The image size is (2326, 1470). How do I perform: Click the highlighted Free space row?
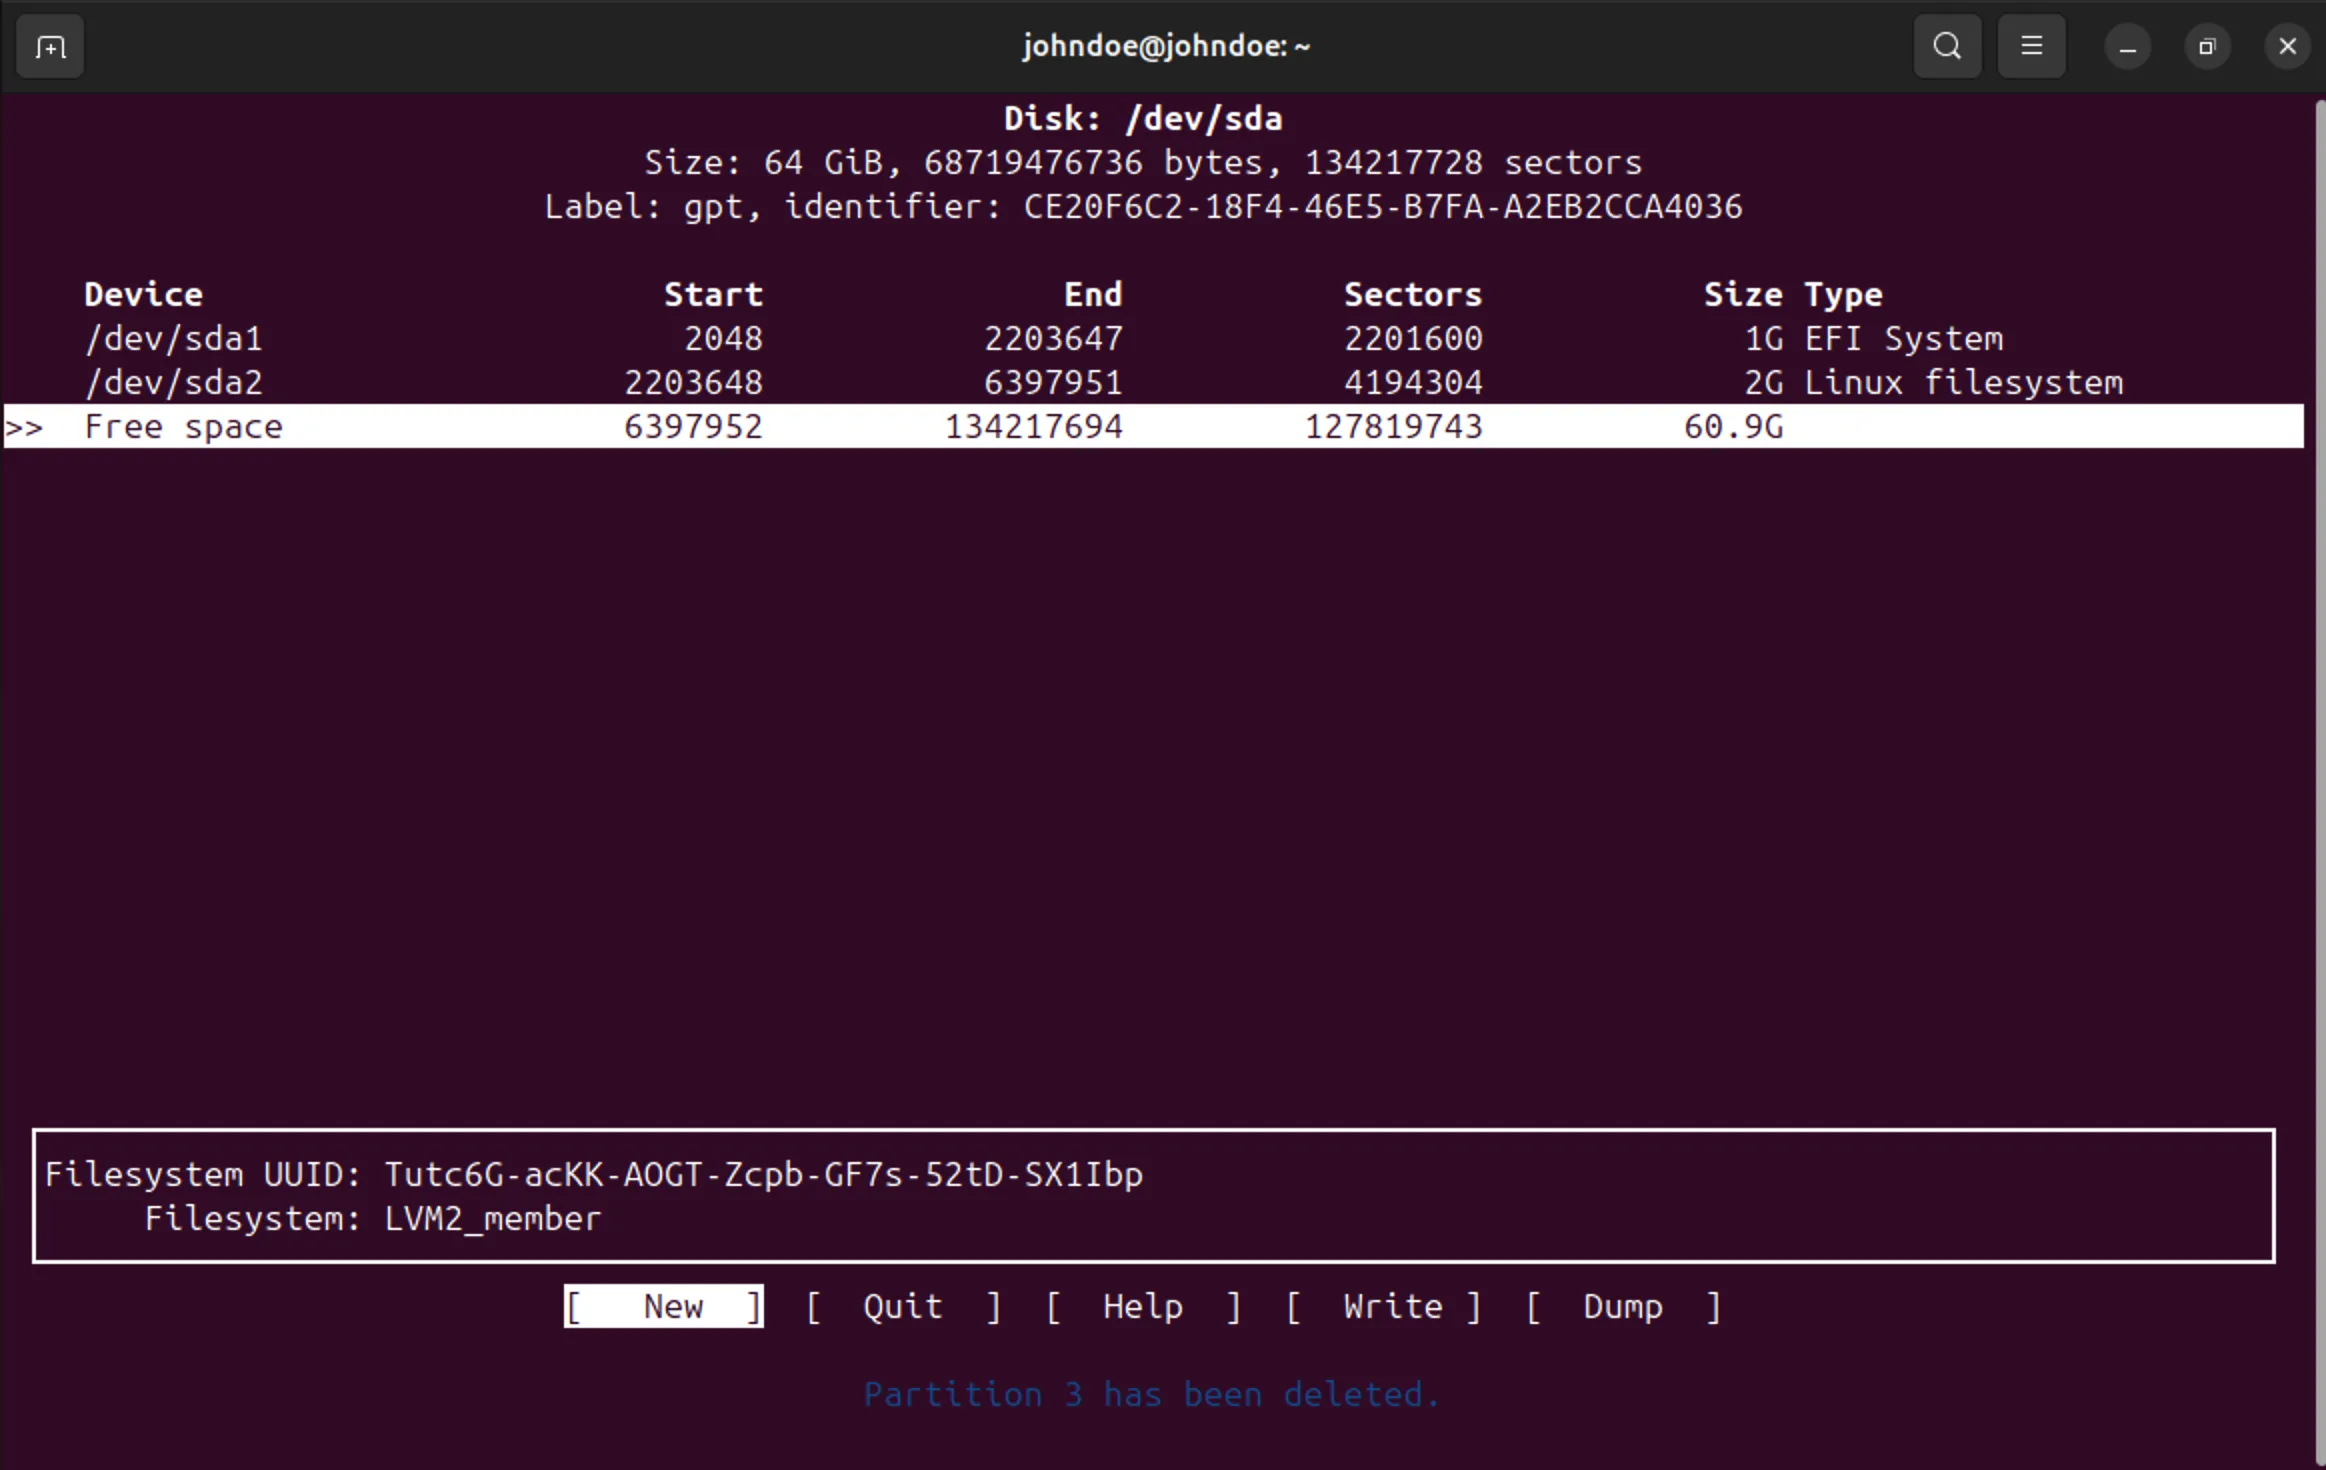pyautogui.click(x=183, y=427)
